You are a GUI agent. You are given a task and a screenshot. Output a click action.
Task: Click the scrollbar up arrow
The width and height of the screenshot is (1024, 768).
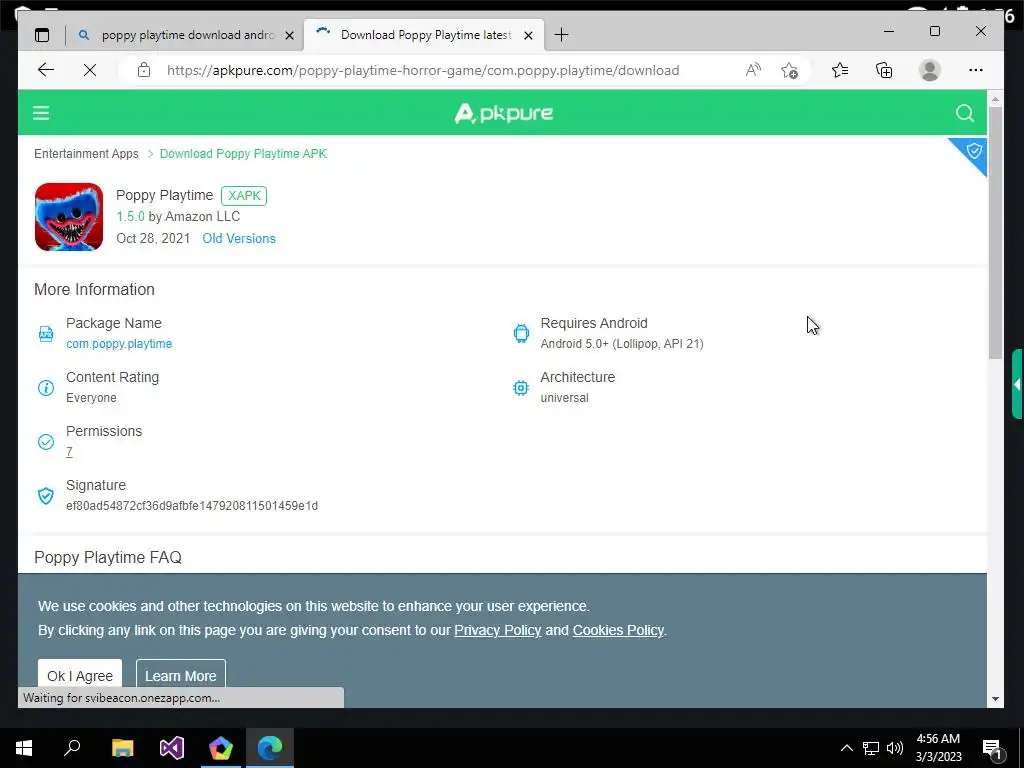click(995, 99)
